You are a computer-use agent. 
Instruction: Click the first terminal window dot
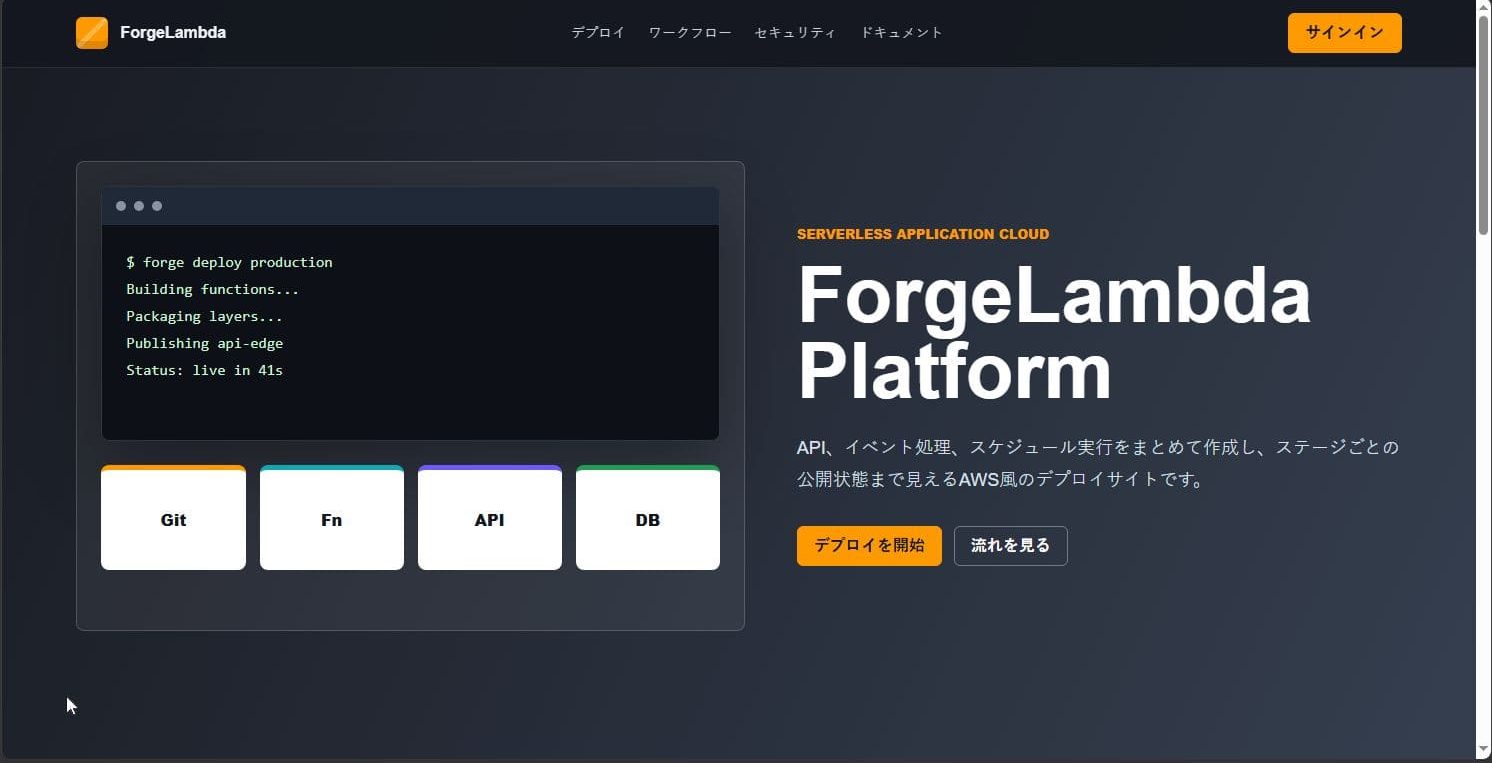[121, 206]
